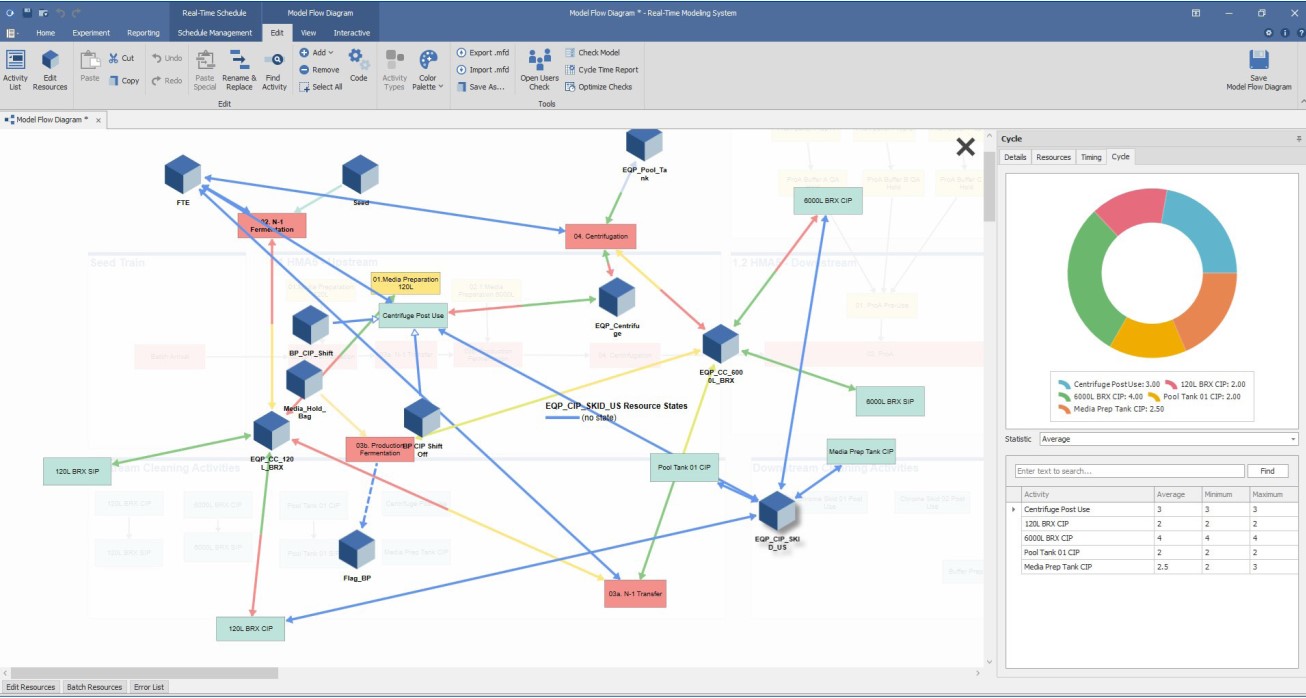Select the EQP_CIP_SKID_US resource cube
The height and width of the screenshot is (698, 1306).
[776, 512]
